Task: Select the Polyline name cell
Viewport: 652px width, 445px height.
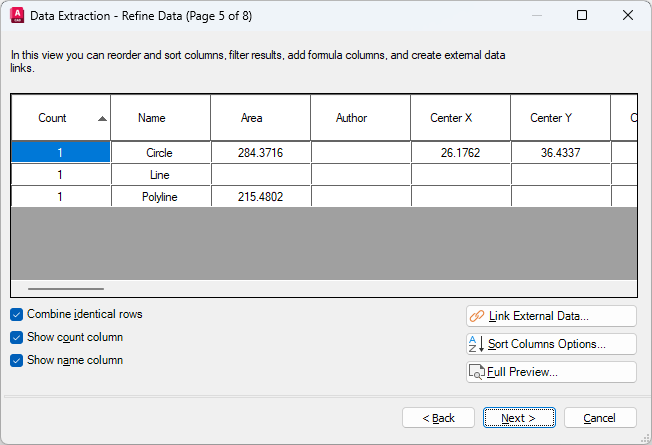Action: click(160, 197)
